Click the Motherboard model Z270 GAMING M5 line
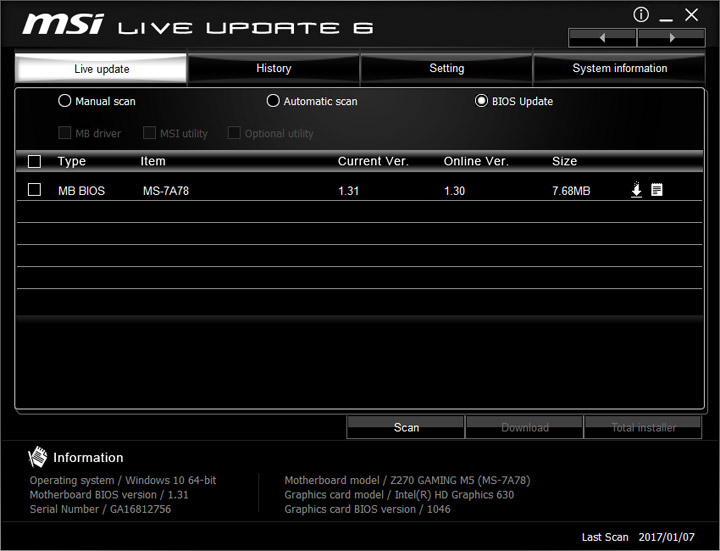The height and width of the screenshot is (551, 720). tap(407, 480)
